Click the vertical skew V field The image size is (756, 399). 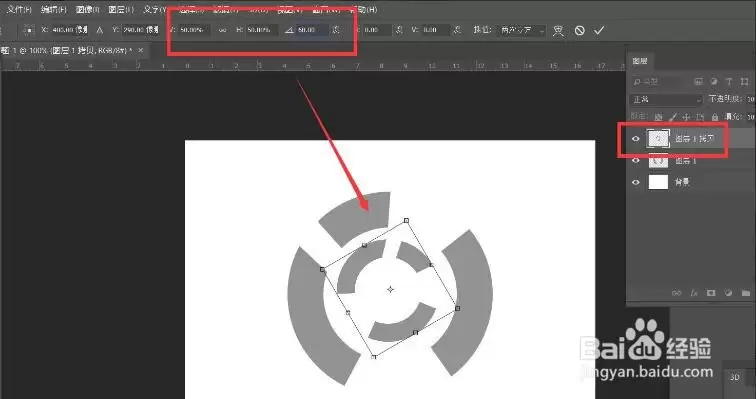click(x=435, y=30)
